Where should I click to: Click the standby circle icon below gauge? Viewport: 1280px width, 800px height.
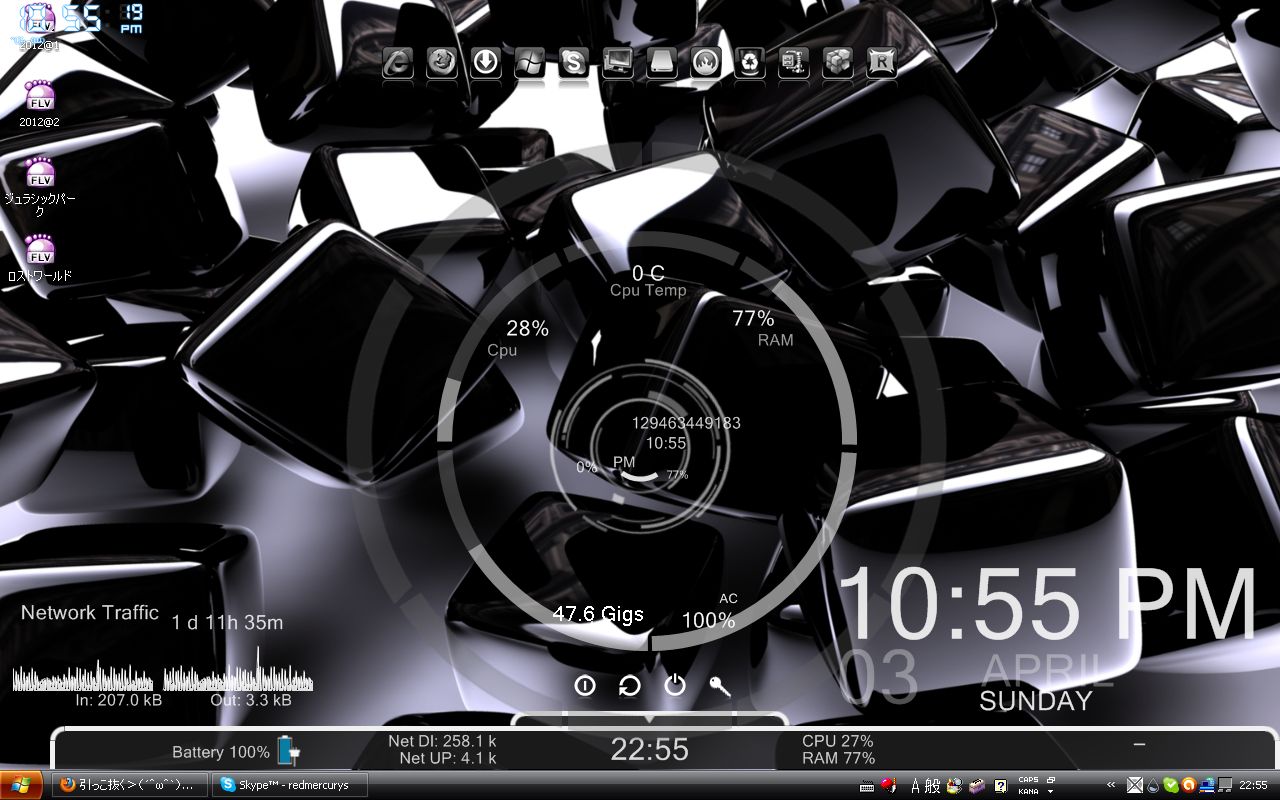(x=585, y=685)
